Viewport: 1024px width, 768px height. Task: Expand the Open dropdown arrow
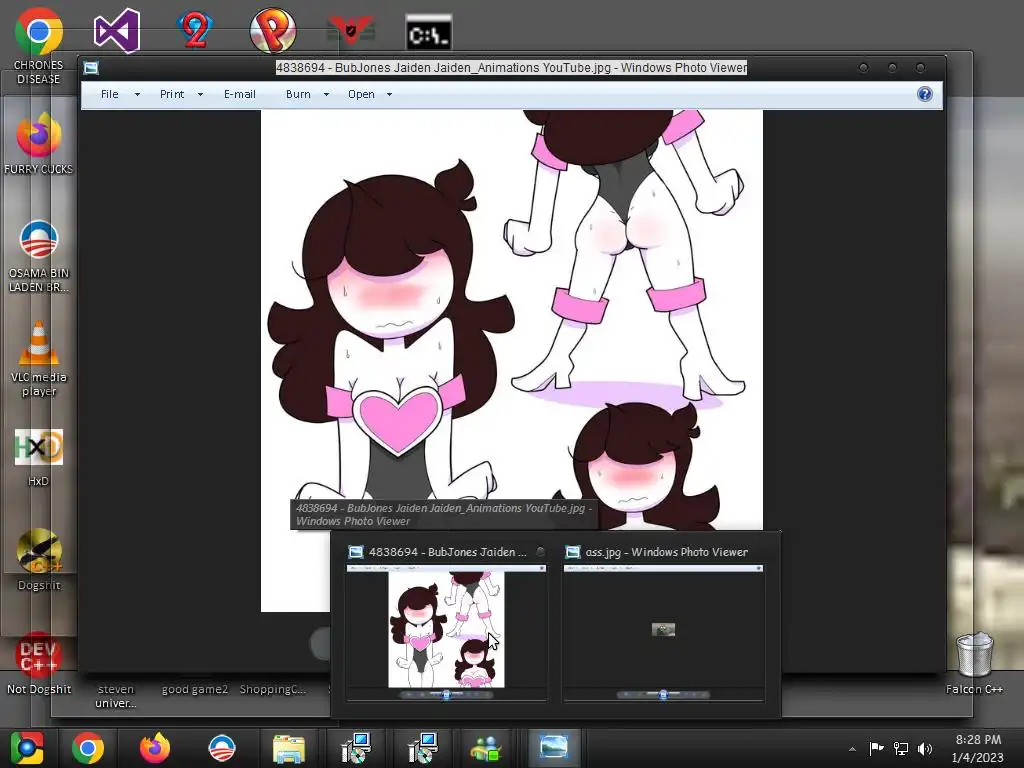[x=389, y=95]
